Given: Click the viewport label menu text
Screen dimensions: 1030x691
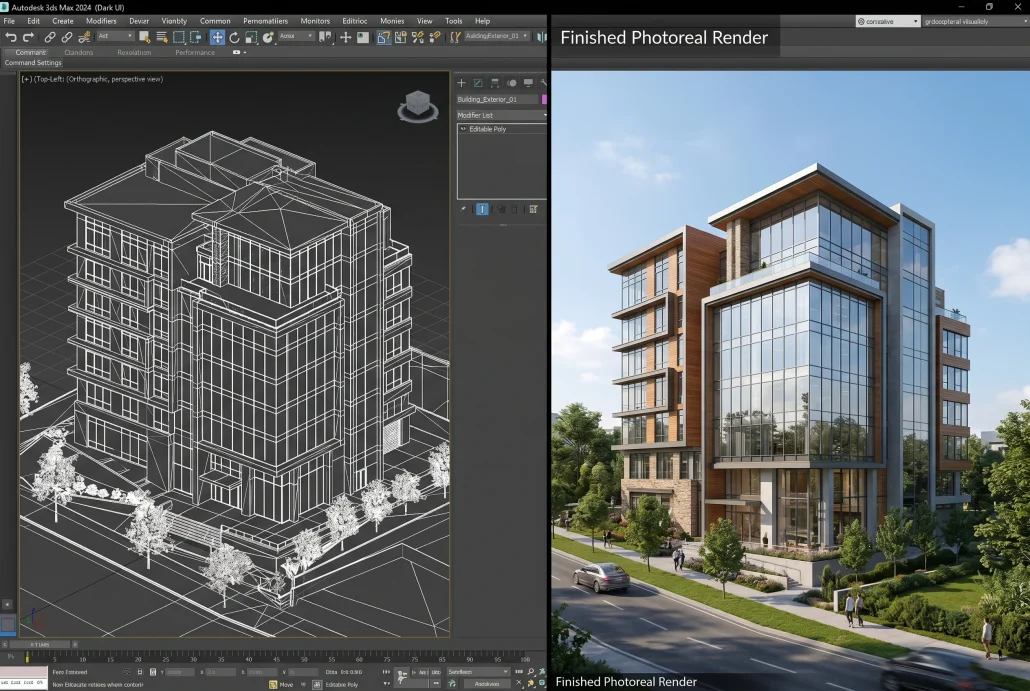Looking at the screenshot, I should 93,79.
